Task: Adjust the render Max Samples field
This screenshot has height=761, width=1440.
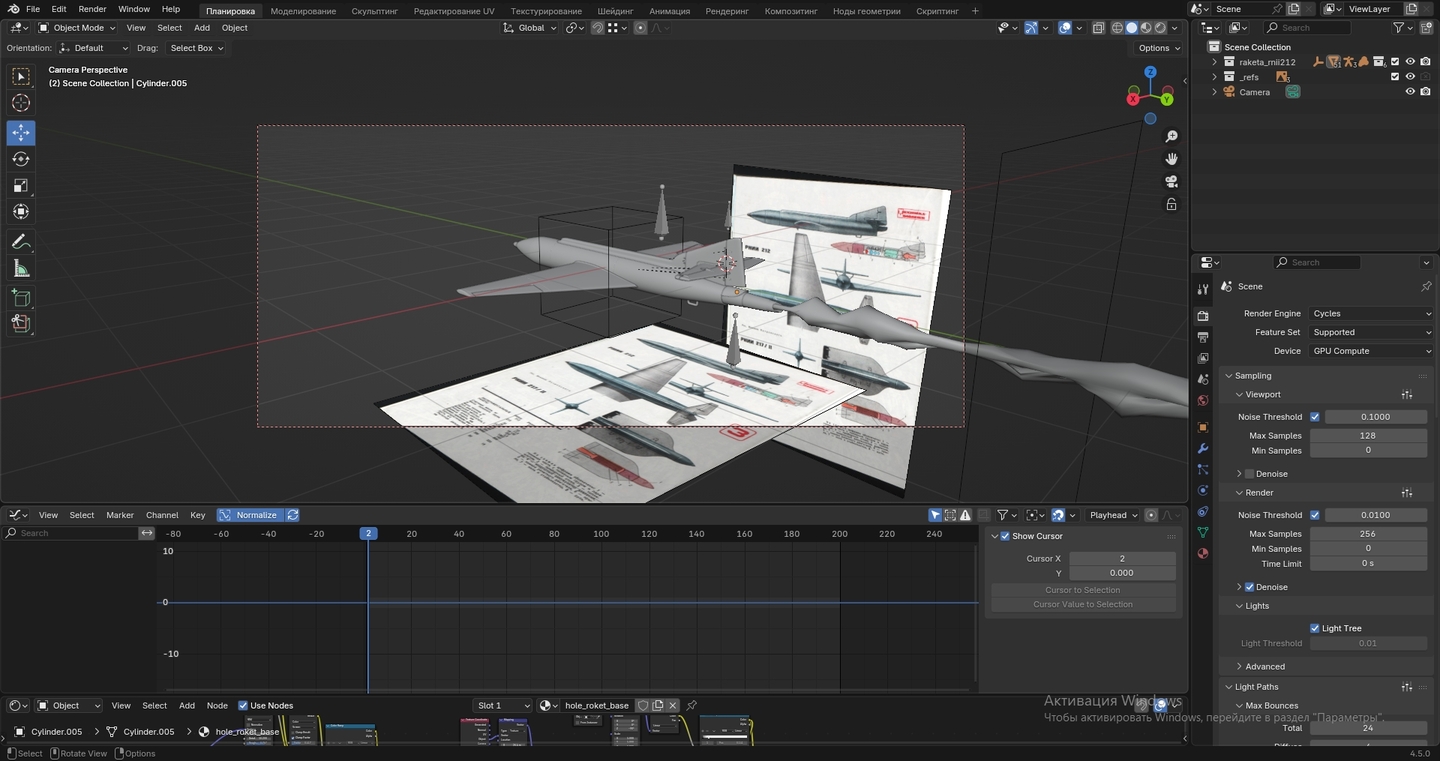Action: point(1367,534)
